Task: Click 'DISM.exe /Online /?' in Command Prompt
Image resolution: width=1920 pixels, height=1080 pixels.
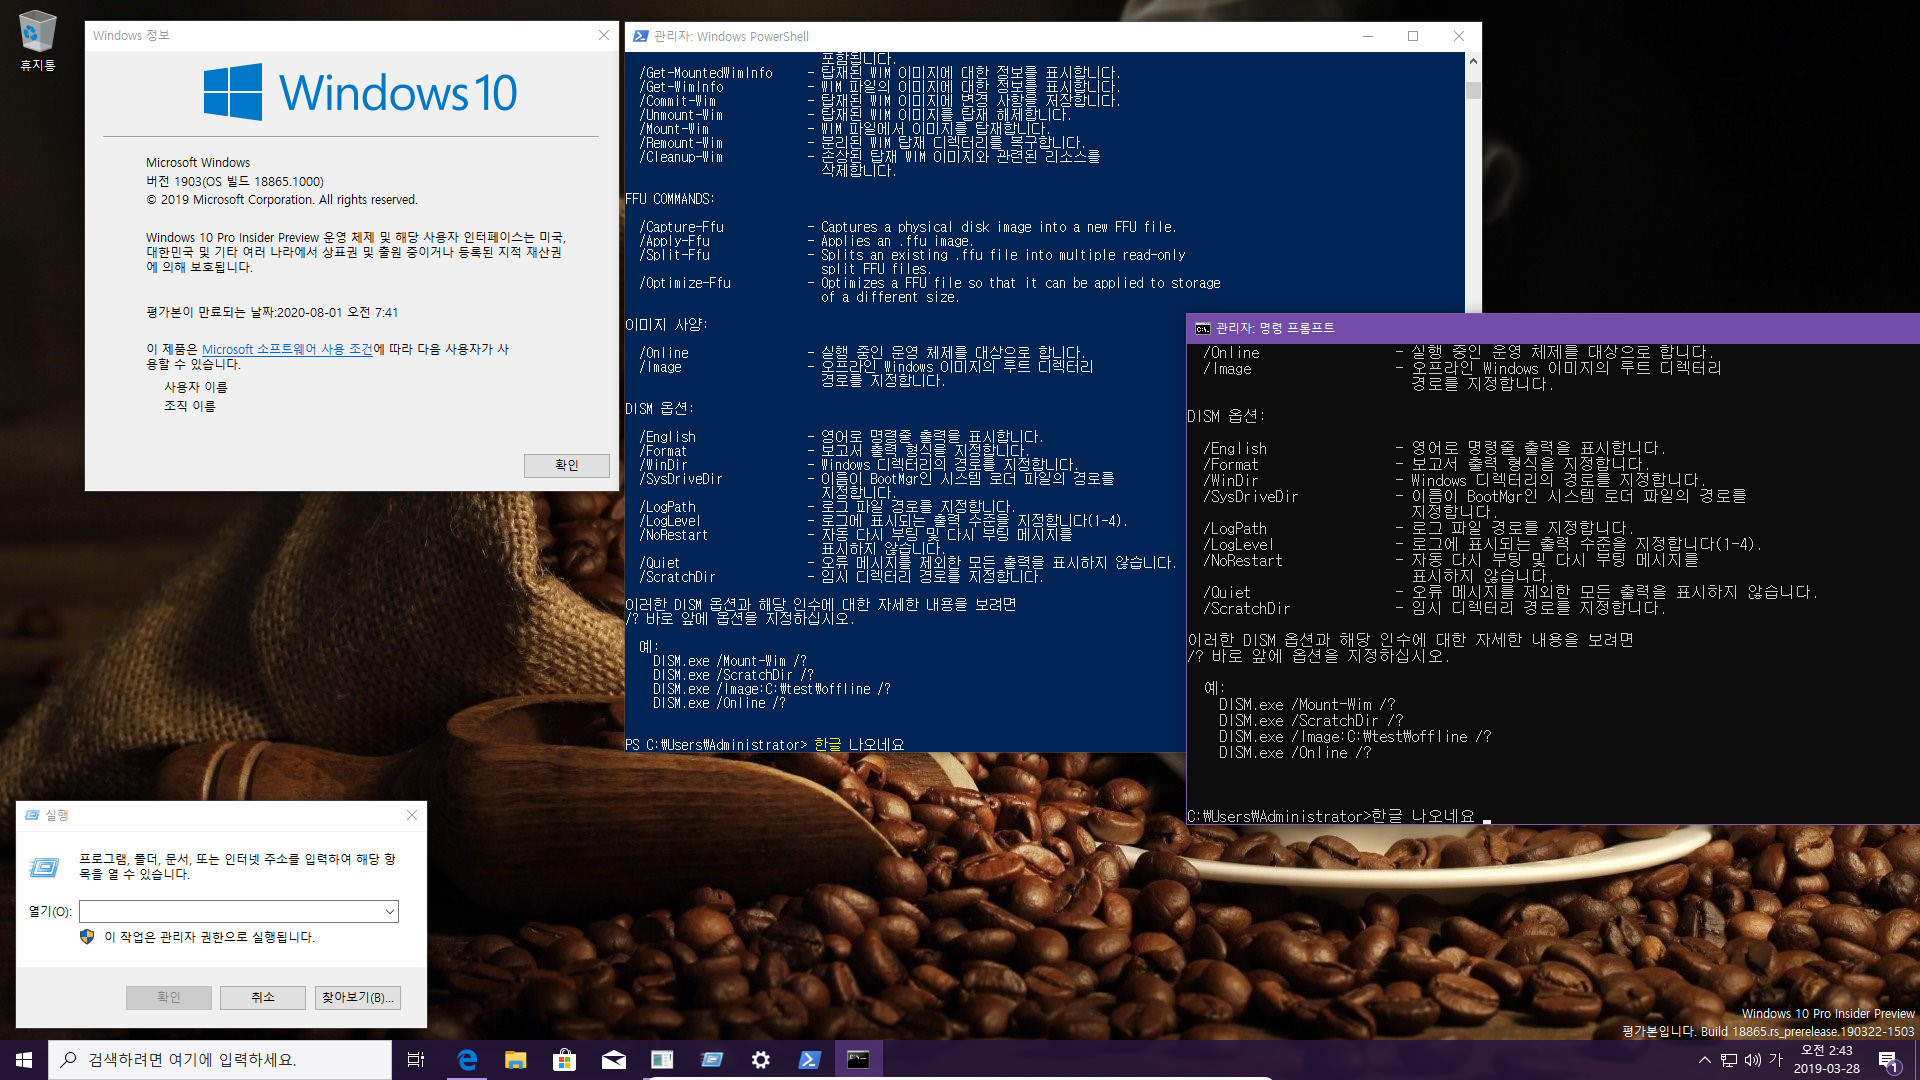Action: pyautogui.click(x=1294, y=752)
